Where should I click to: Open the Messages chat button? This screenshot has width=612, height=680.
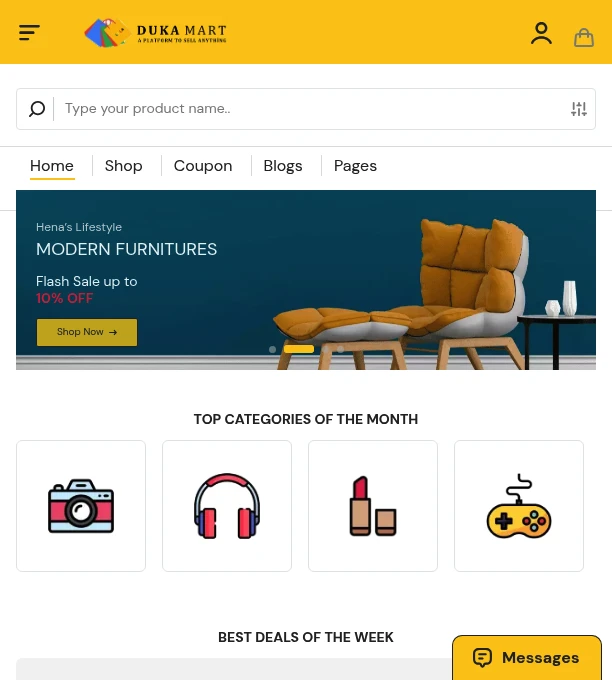point(527,657)
